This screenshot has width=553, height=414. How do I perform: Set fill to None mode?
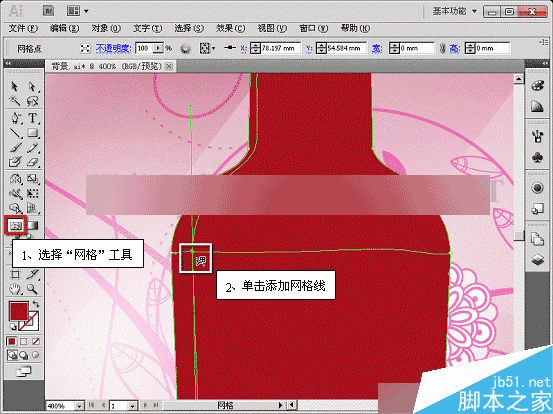point(36,341)
